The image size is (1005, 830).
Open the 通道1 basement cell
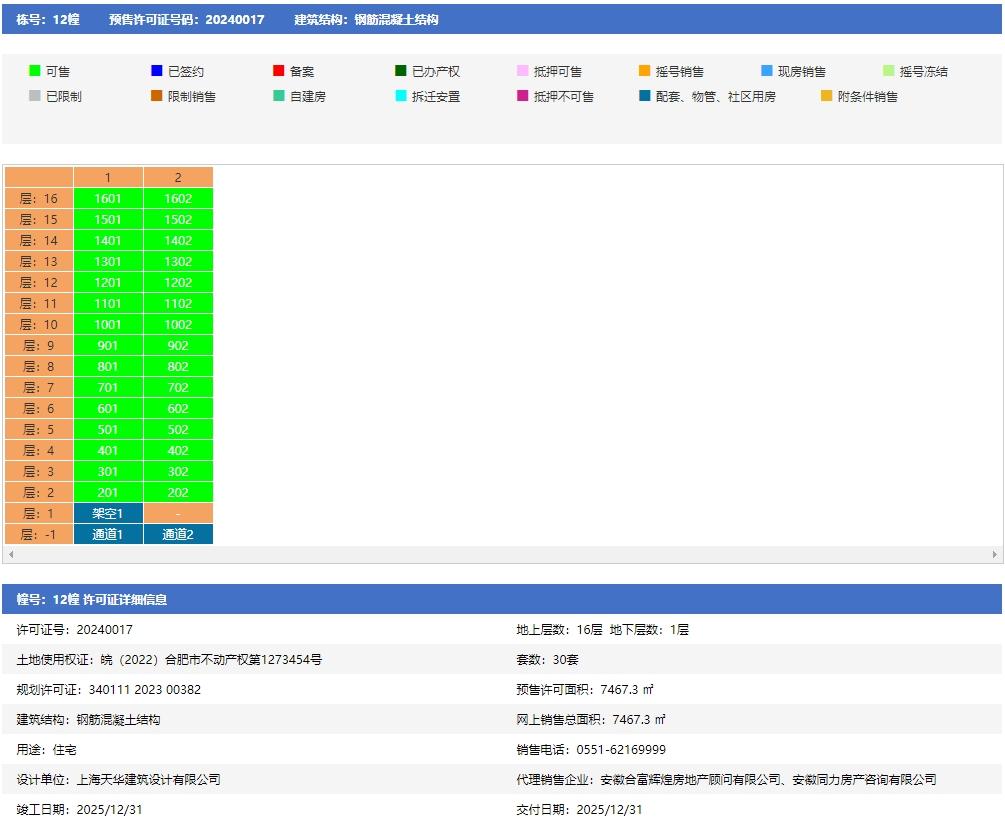click(x=108, y=535)
